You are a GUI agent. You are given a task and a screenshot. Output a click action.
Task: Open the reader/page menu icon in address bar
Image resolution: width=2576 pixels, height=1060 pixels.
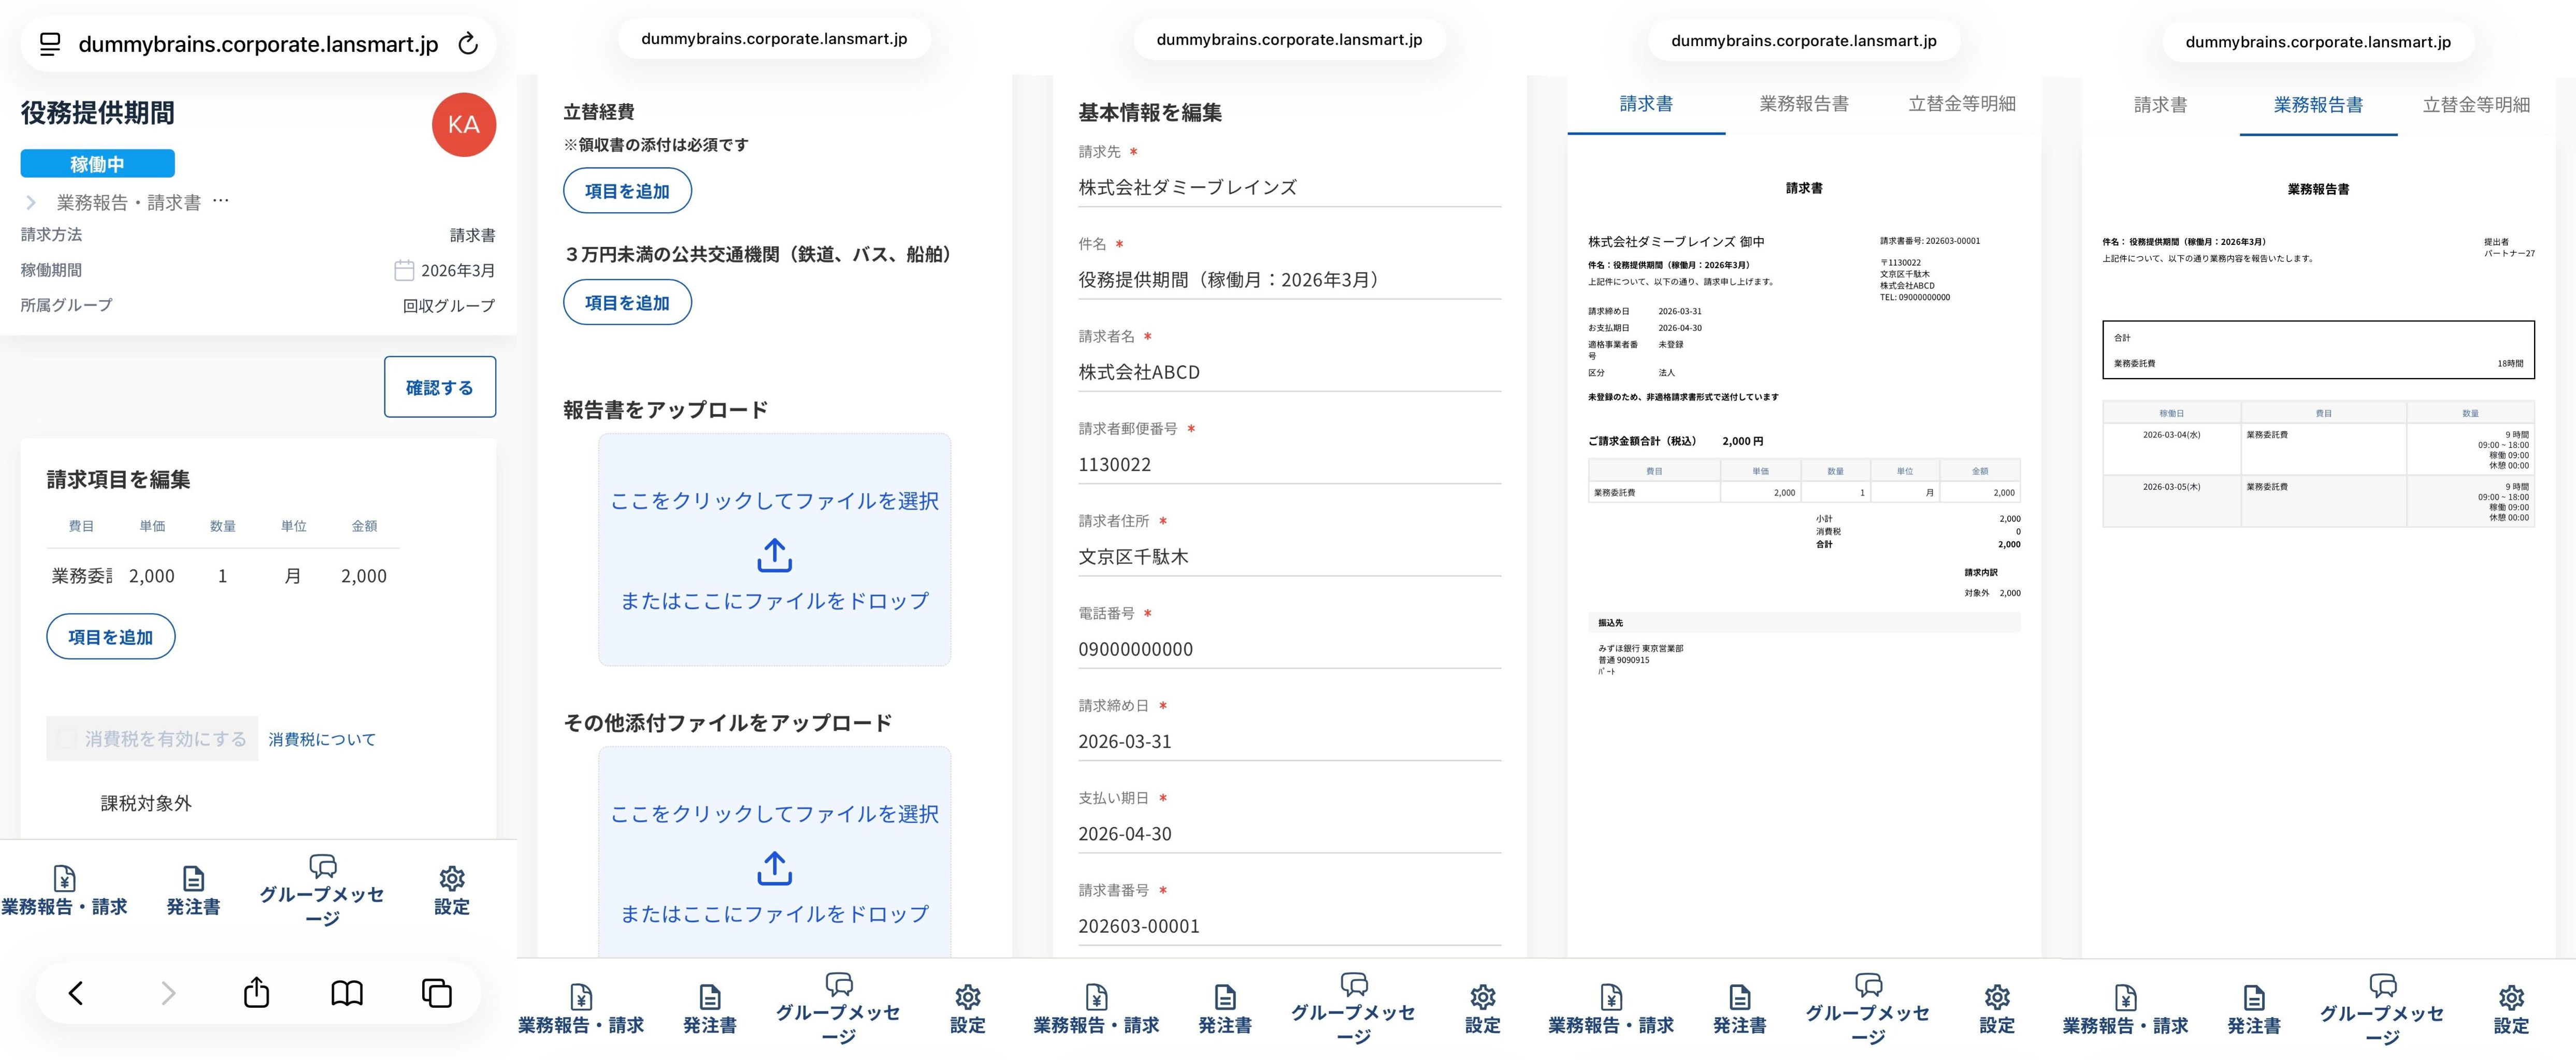pyautogui.click(x=50, y=44)
